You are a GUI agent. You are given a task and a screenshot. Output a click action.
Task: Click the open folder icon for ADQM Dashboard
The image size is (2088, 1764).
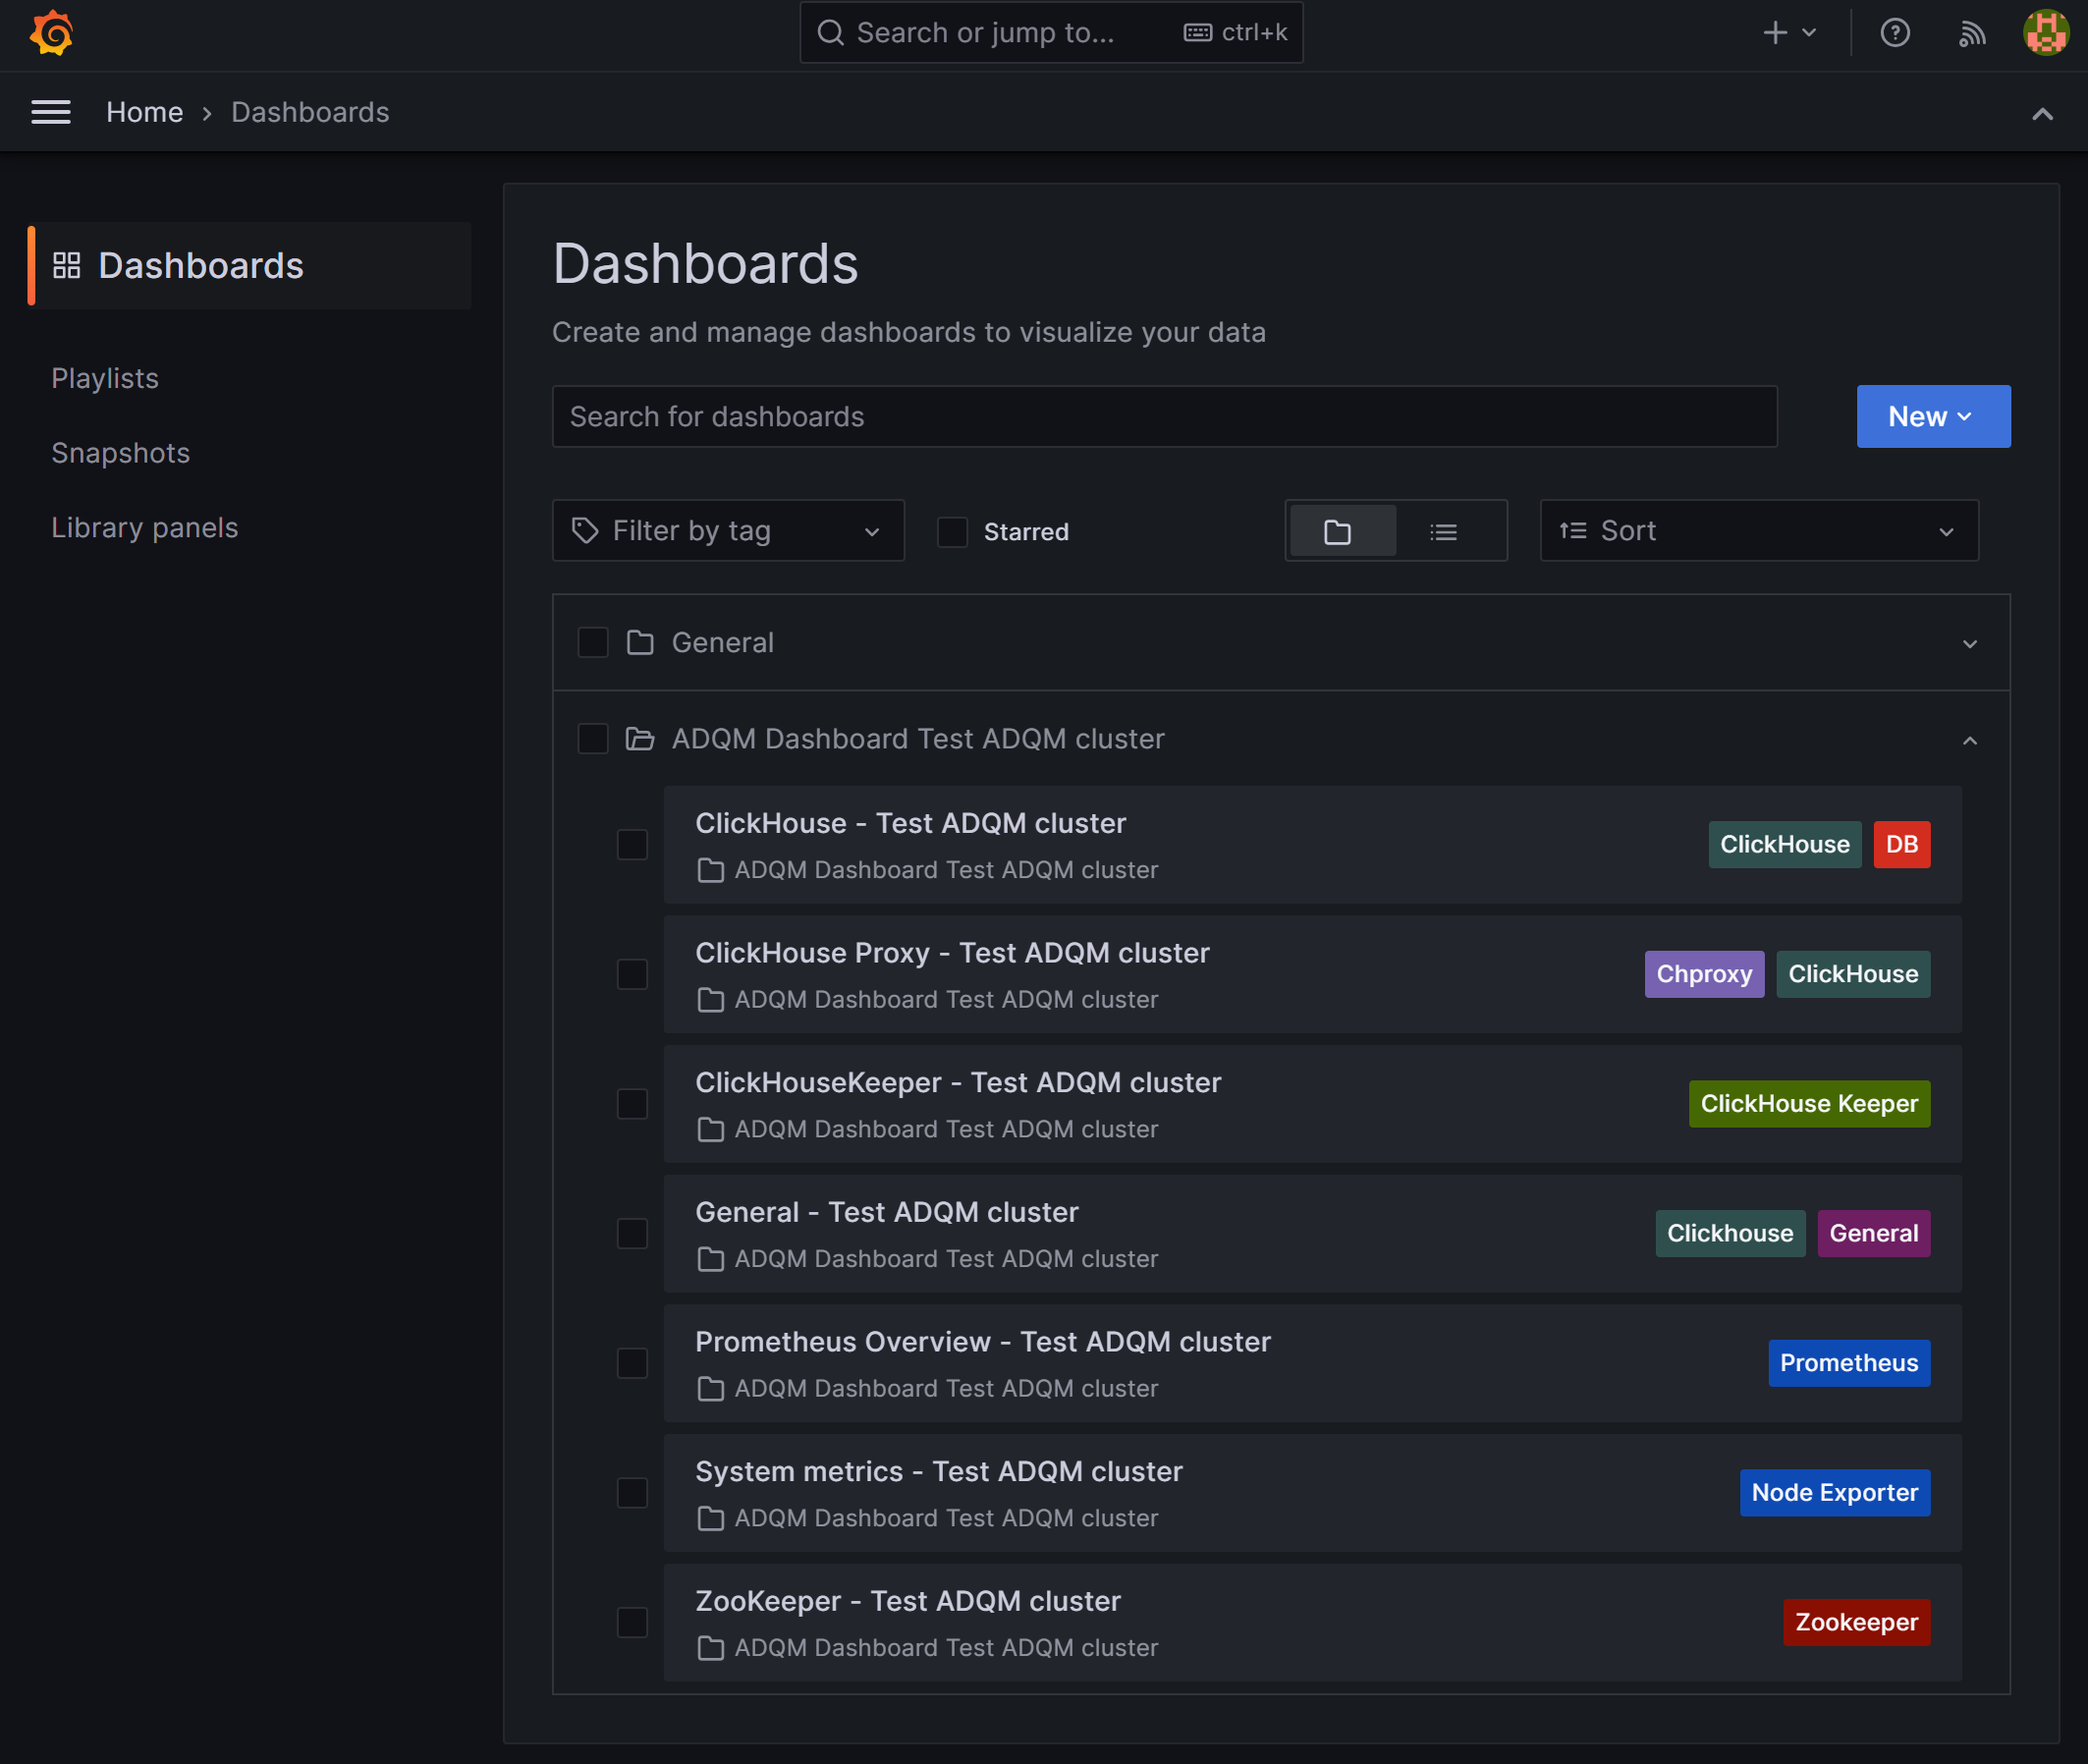(x=640, y=739)
